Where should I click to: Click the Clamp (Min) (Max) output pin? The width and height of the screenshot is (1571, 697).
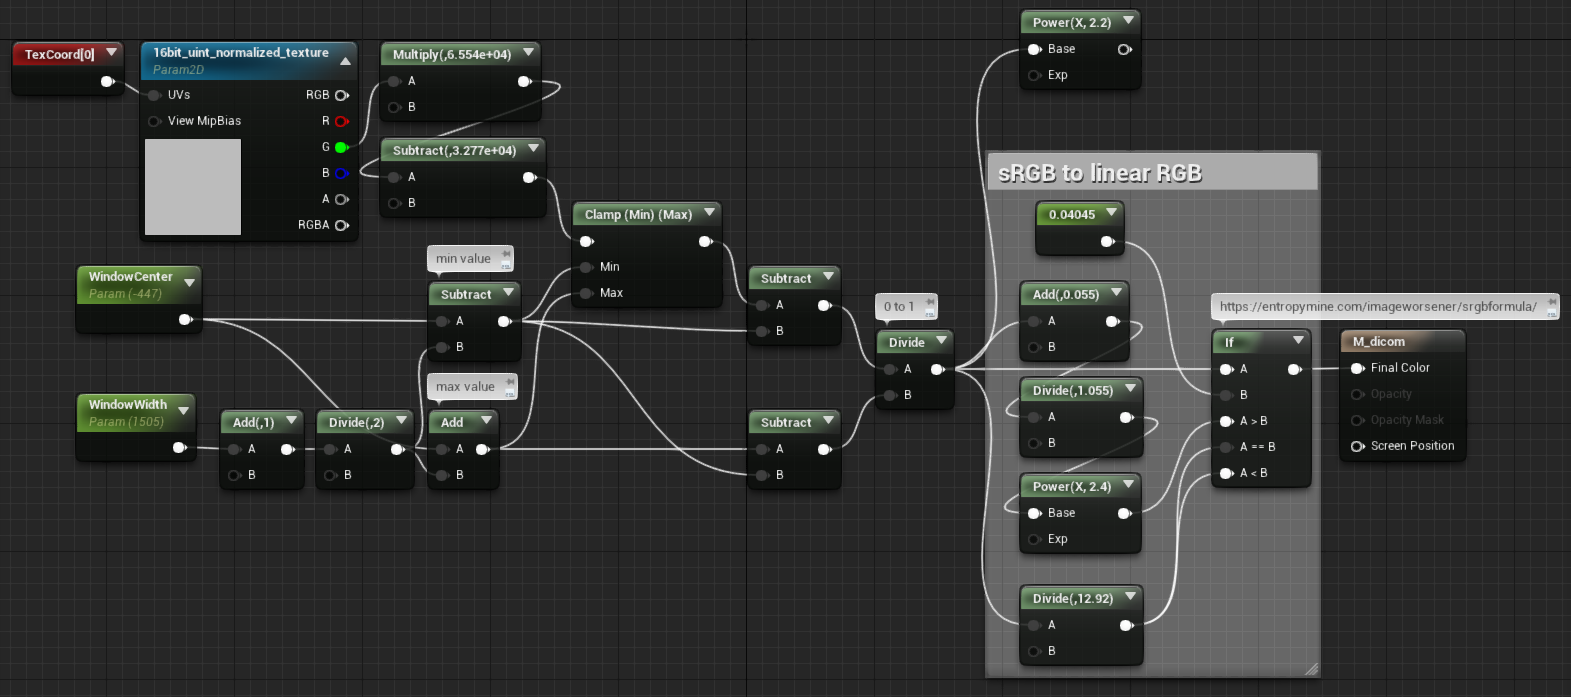coord(705,241)
